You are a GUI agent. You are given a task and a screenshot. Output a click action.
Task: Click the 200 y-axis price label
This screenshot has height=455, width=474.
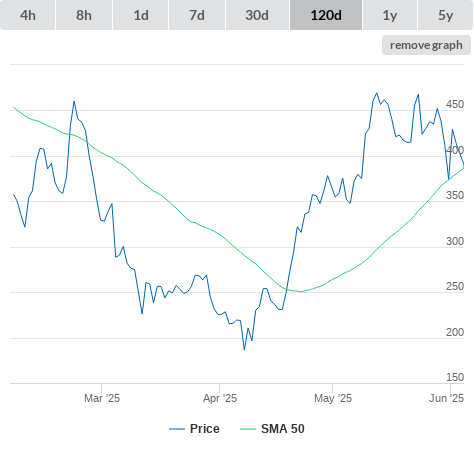(x=455, y=332)
